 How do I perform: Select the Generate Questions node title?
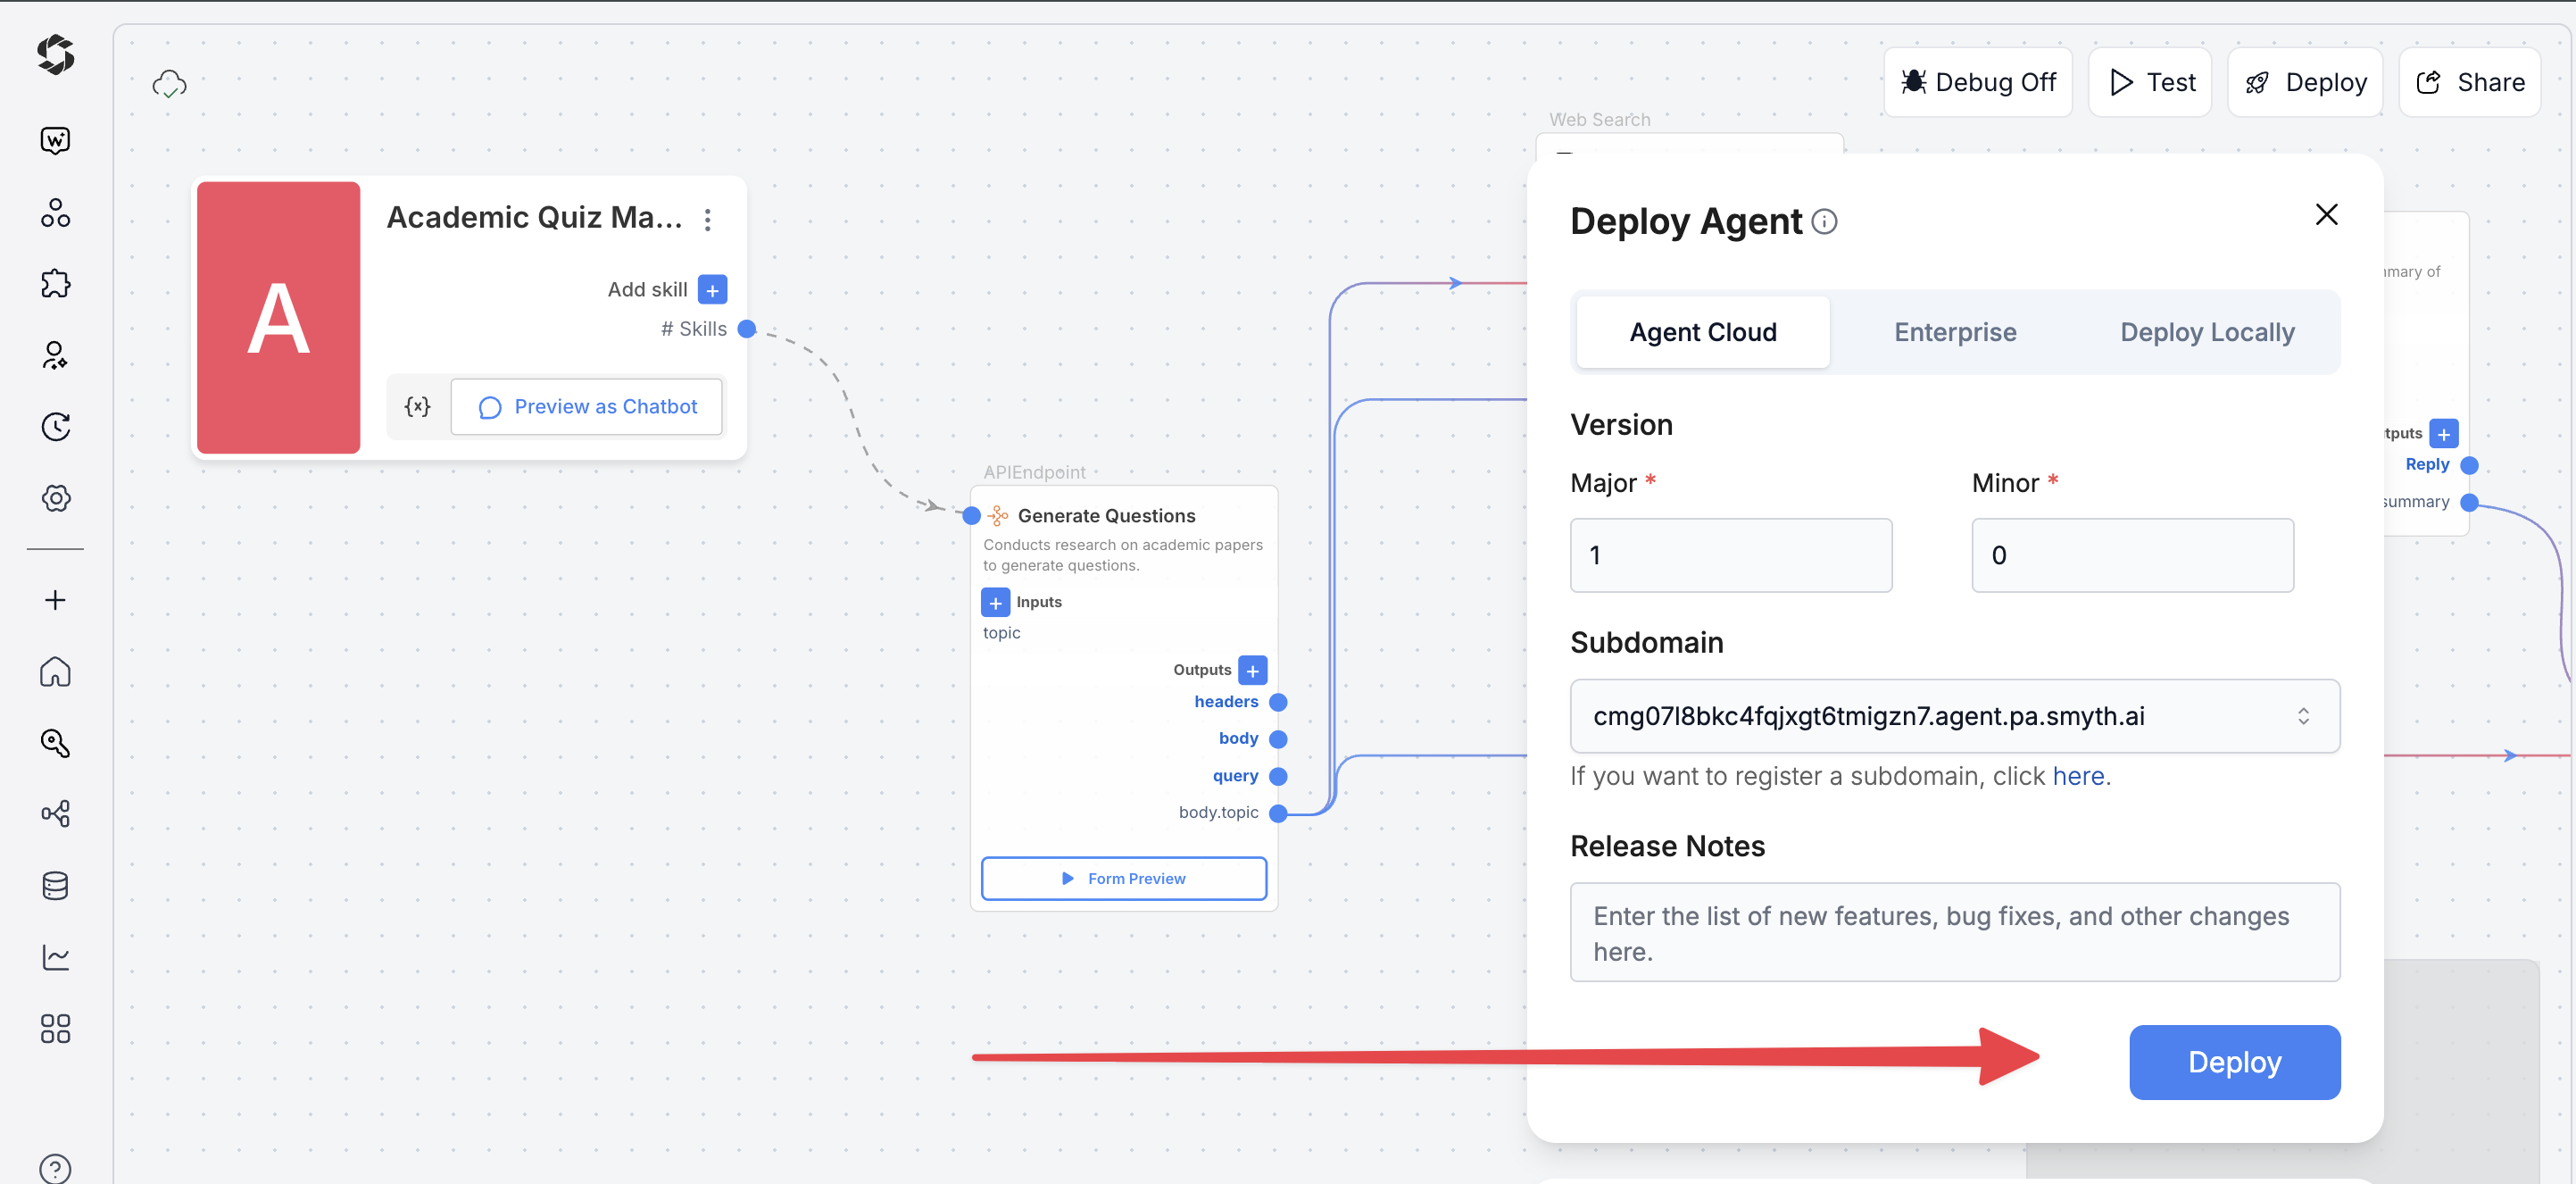pos(1106,516)
